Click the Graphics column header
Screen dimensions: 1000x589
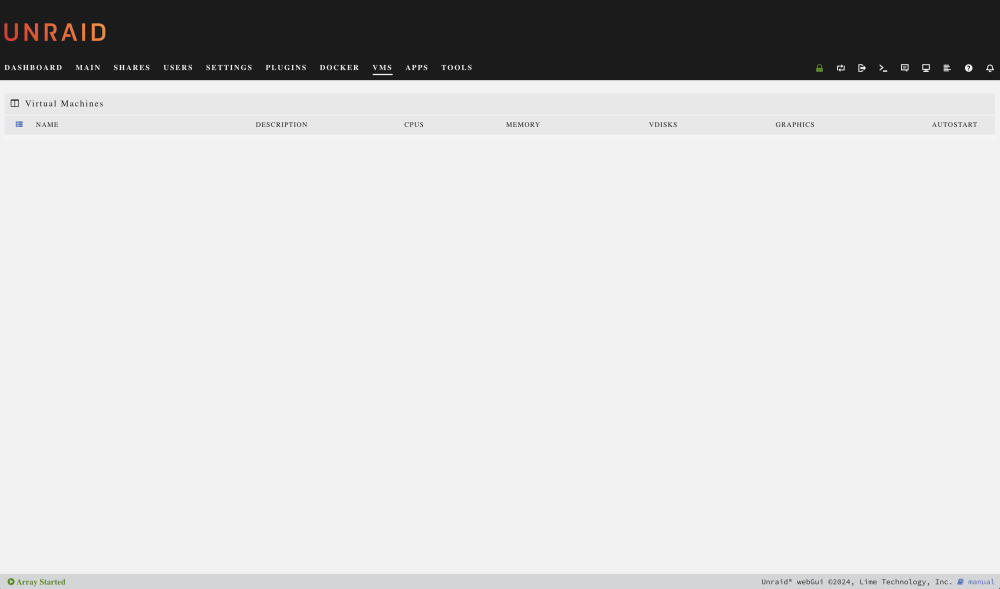[x=795, y=125]
